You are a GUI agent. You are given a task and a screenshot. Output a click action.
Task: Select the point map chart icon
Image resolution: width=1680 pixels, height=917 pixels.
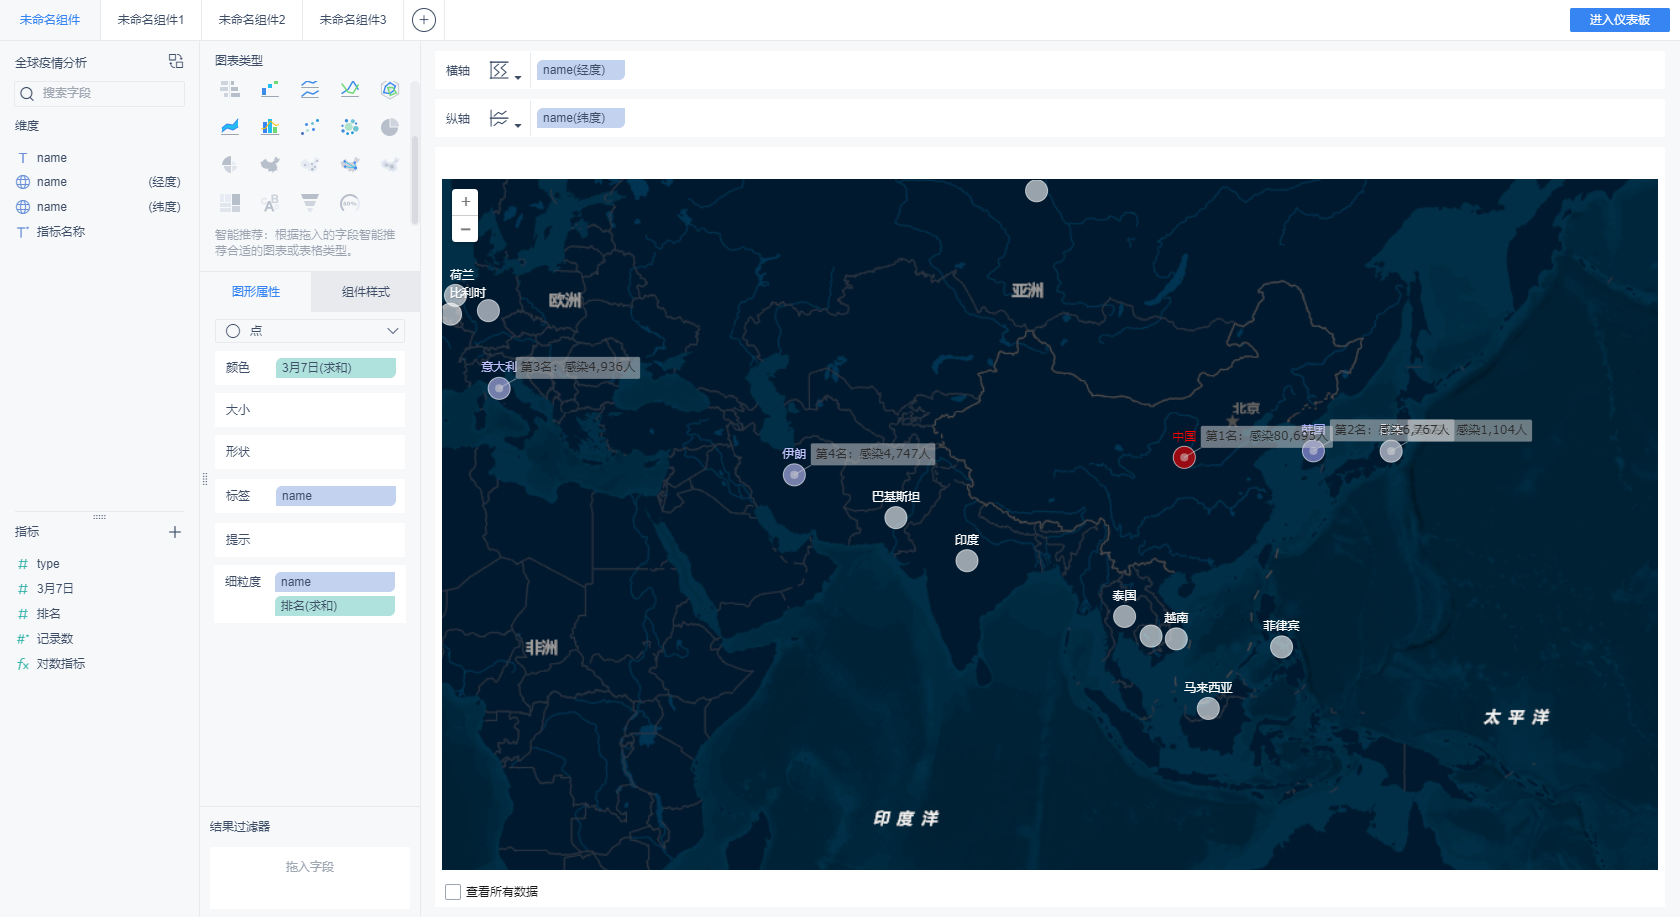click(x=310, y=164)
